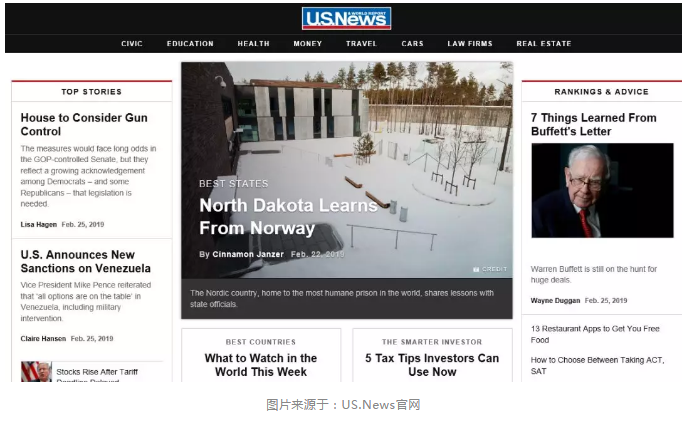Screen dimensions: 695x437
Task: Click the Stocks Rise story thumbnail image
Action: pyautogui.click(x=36, y=371)
